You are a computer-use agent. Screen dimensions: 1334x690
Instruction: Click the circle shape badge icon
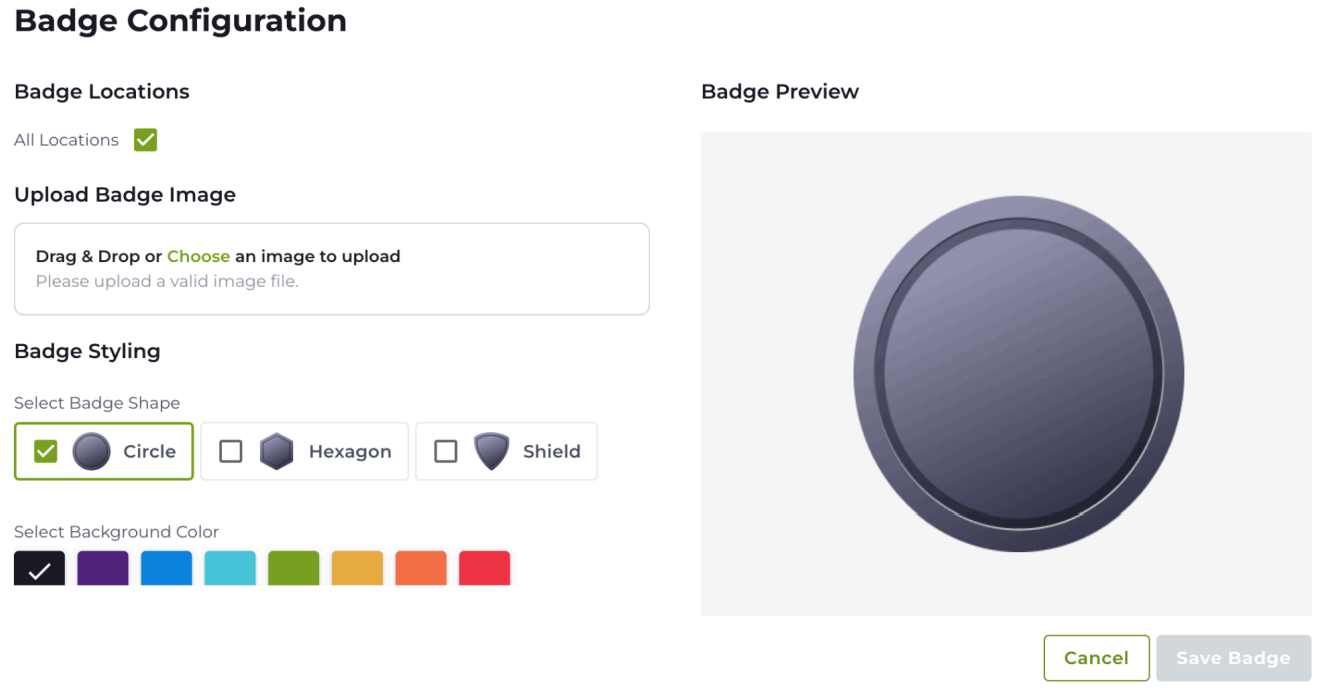(x=92, y=451)
